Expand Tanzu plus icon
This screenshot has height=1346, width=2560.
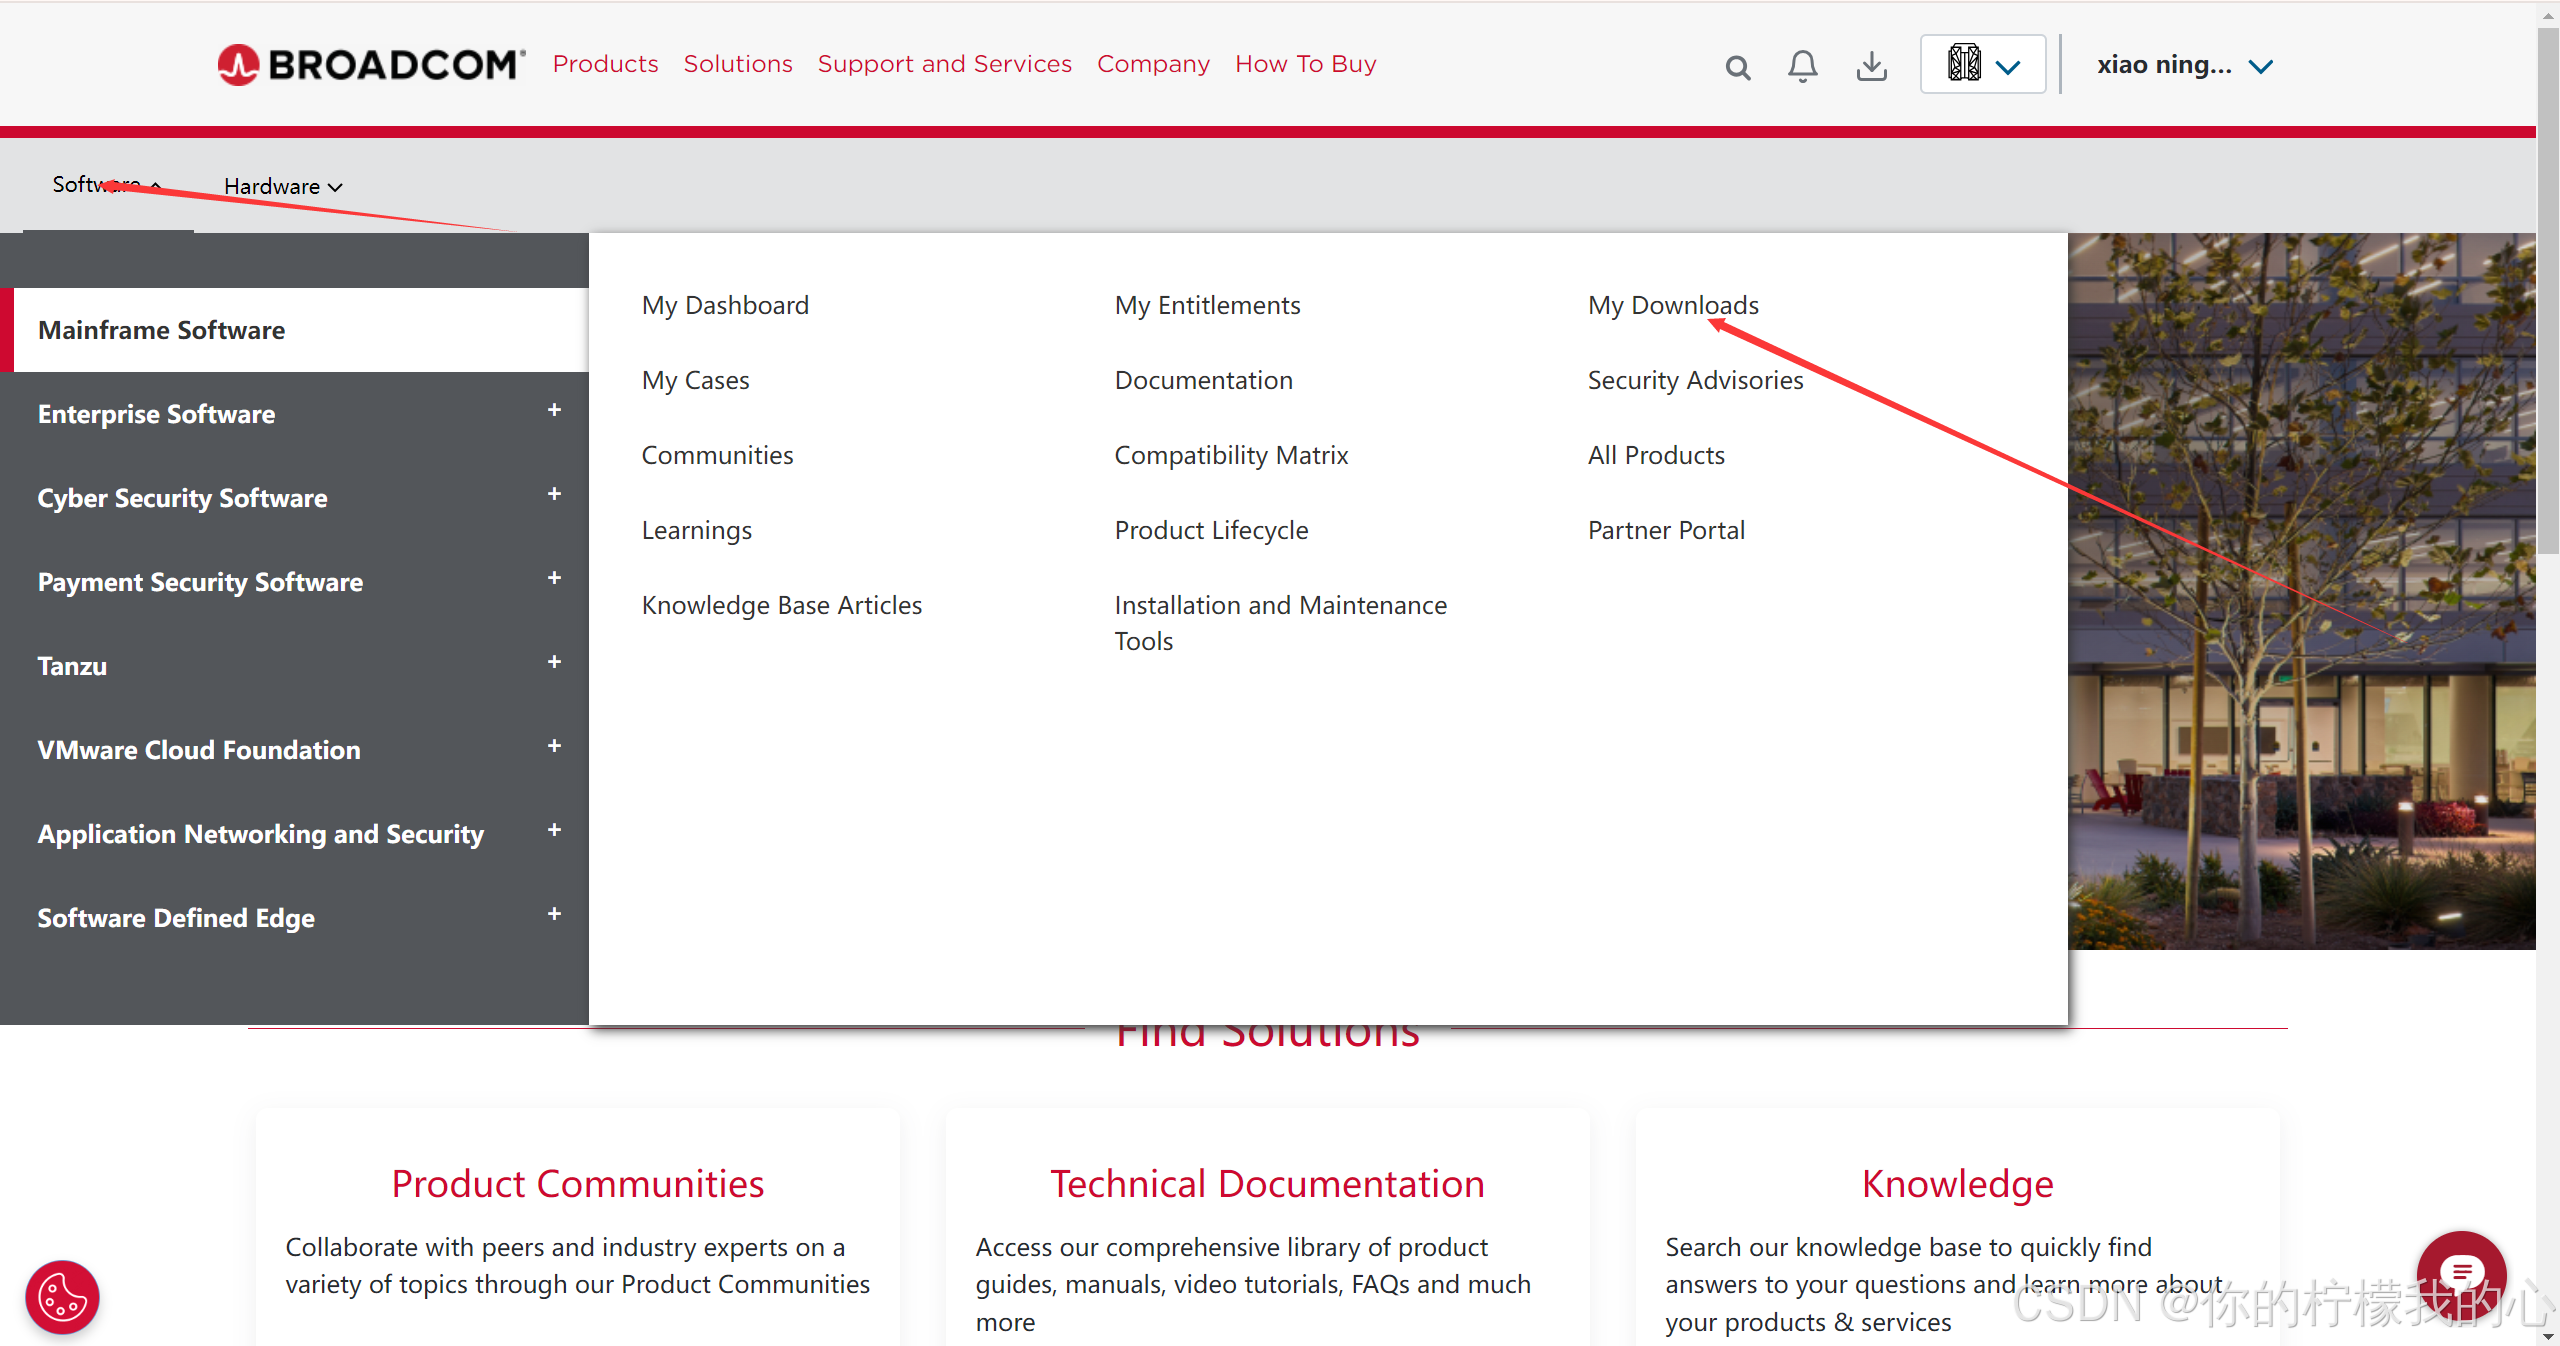click(x=554, y=662)
